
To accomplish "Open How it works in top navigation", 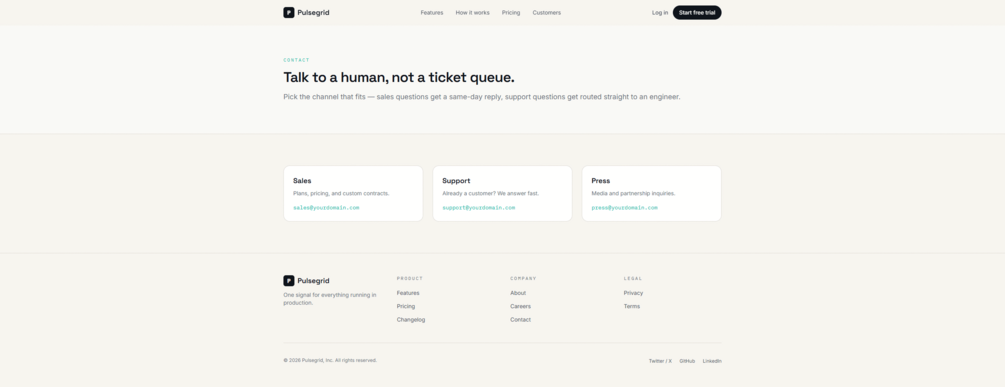I will (472, 13).
